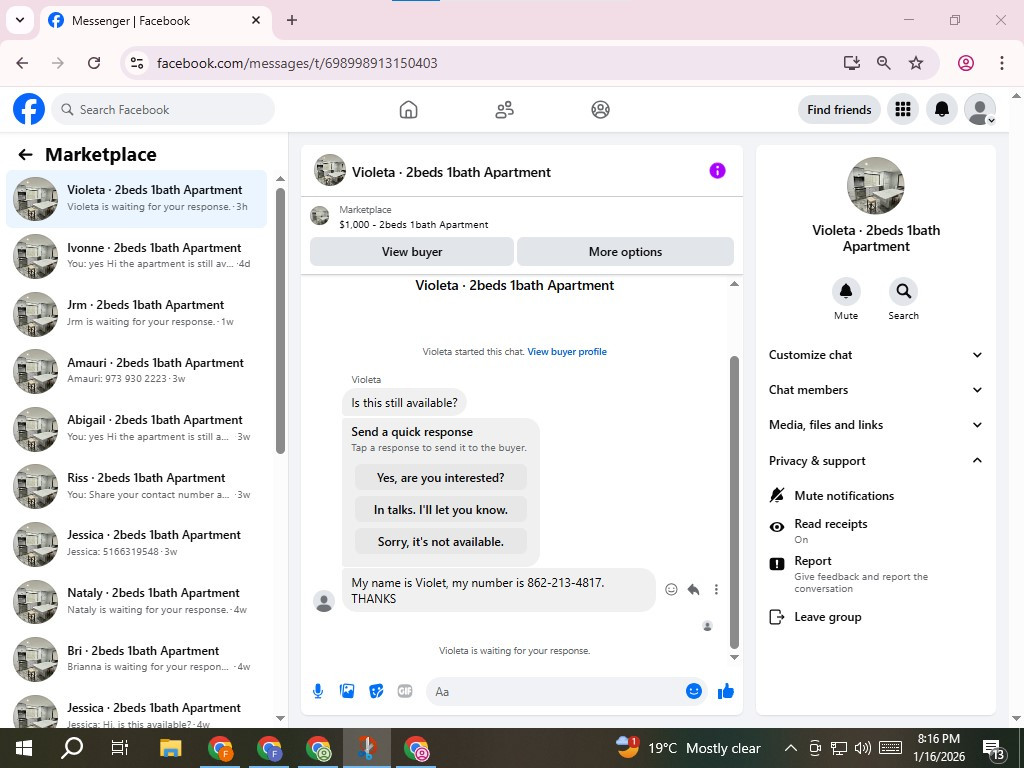The width and height of the screenshot is (1024, 768).
Task: Open Ivonne's 2beds 1bath Apartment chat
Action: tap(136, 256)
